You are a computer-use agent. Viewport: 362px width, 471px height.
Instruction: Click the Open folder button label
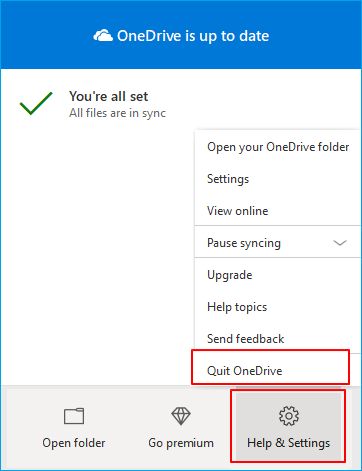[74, 443]
